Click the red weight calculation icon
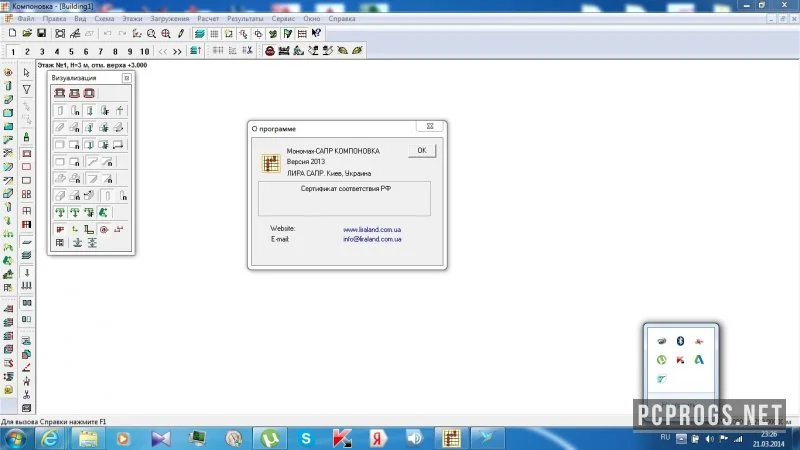Screen dimensions: 800x450 [x=270, y=51]
